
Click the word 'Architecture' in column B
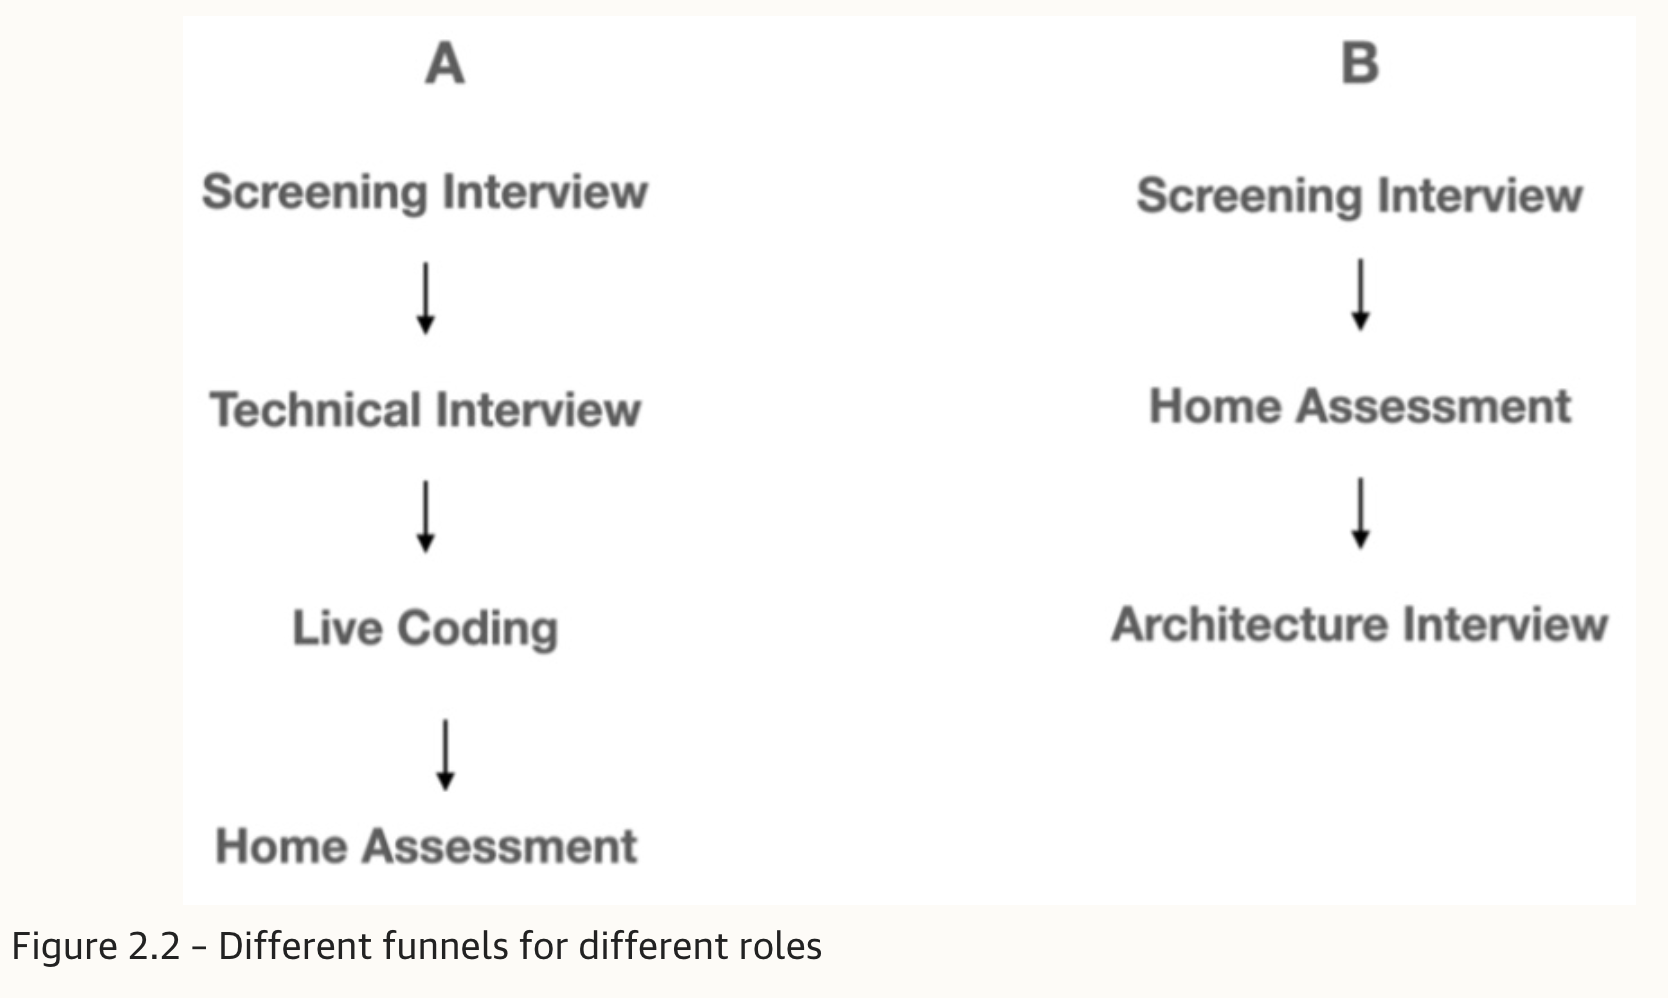[x=1250, y=624]
